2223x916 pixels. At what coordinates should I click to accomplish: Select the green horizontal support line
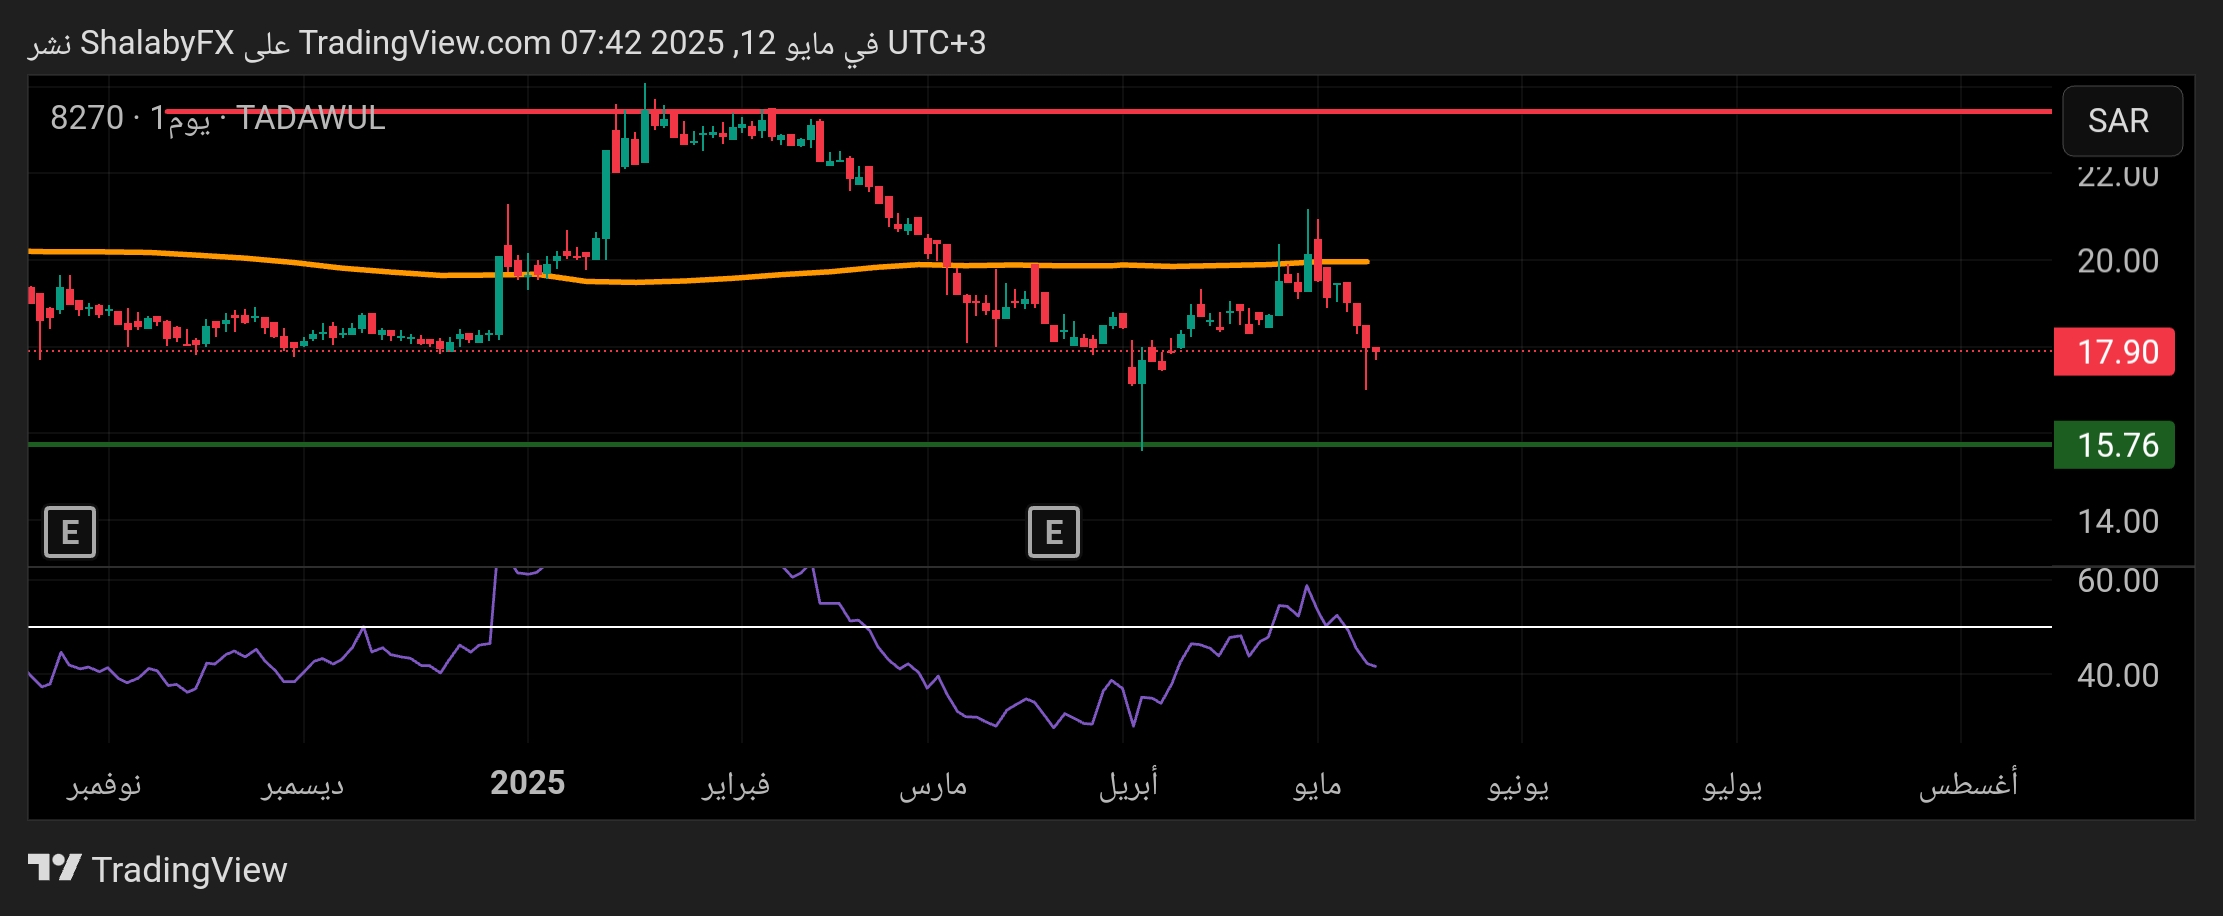(x=1040, y=444)
